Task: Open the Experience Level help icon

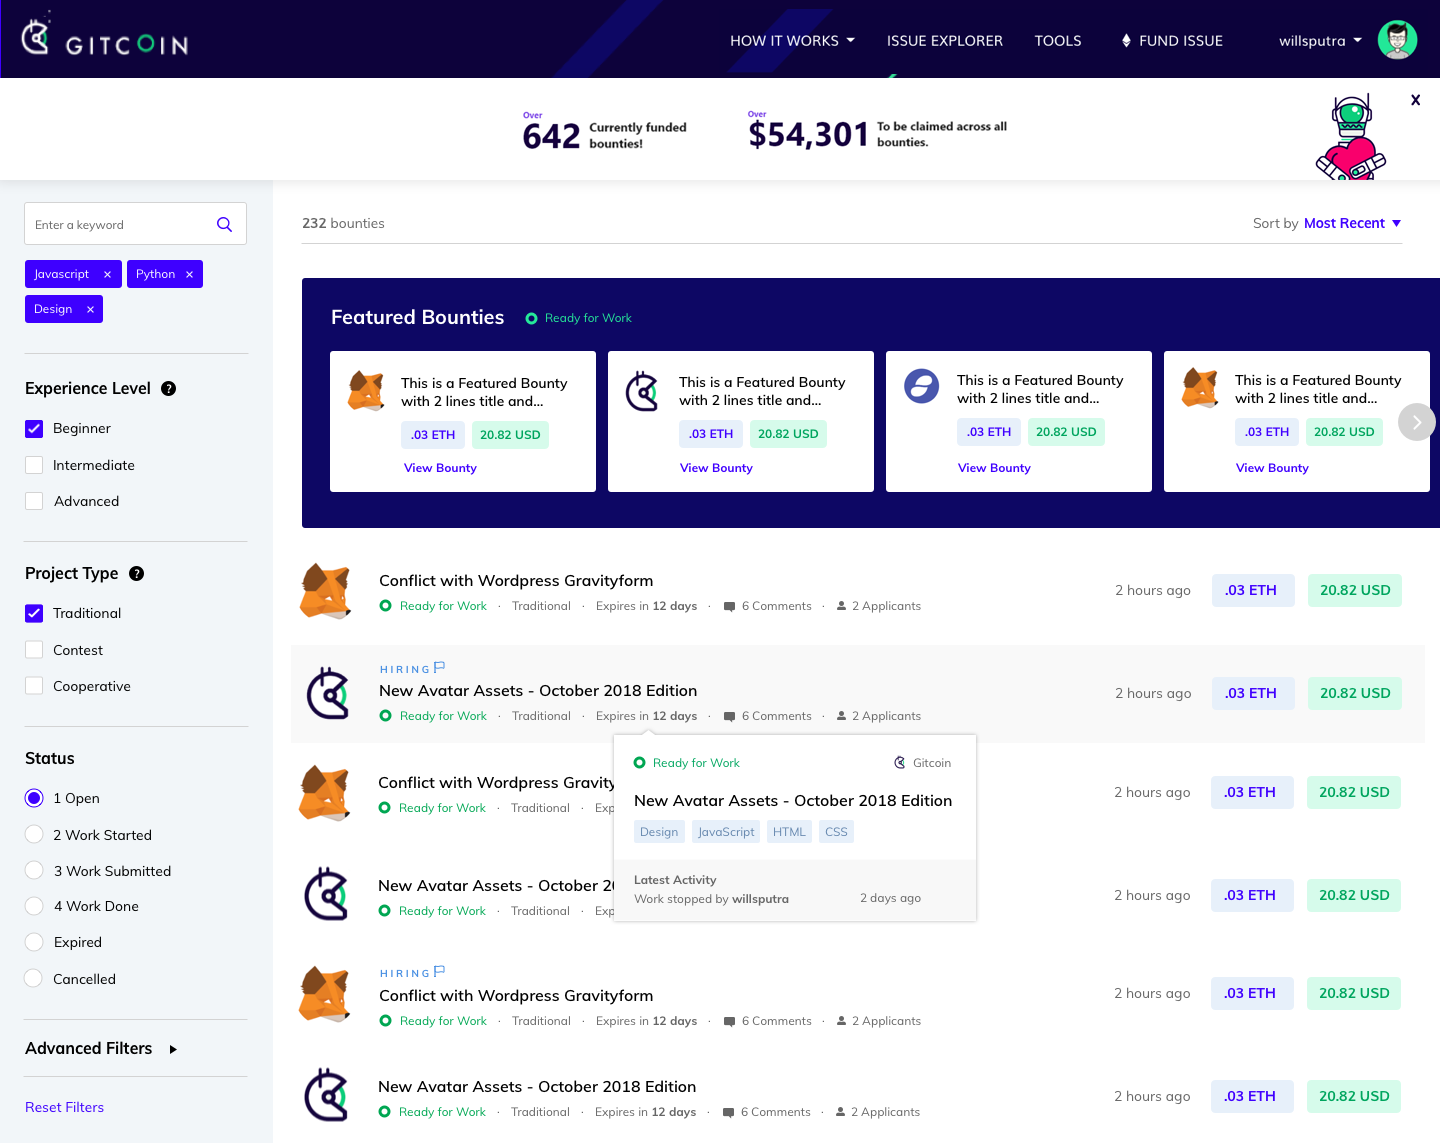Action: click(168, 388)
